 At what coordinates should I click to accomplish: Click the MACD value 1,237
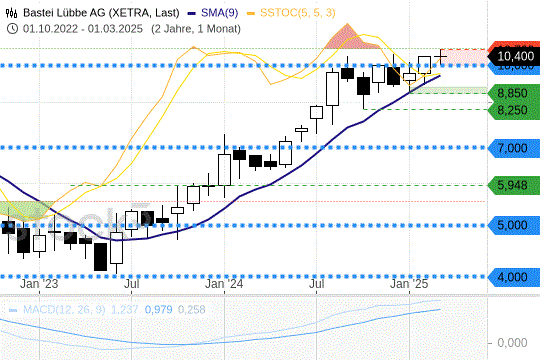(124, 309)
